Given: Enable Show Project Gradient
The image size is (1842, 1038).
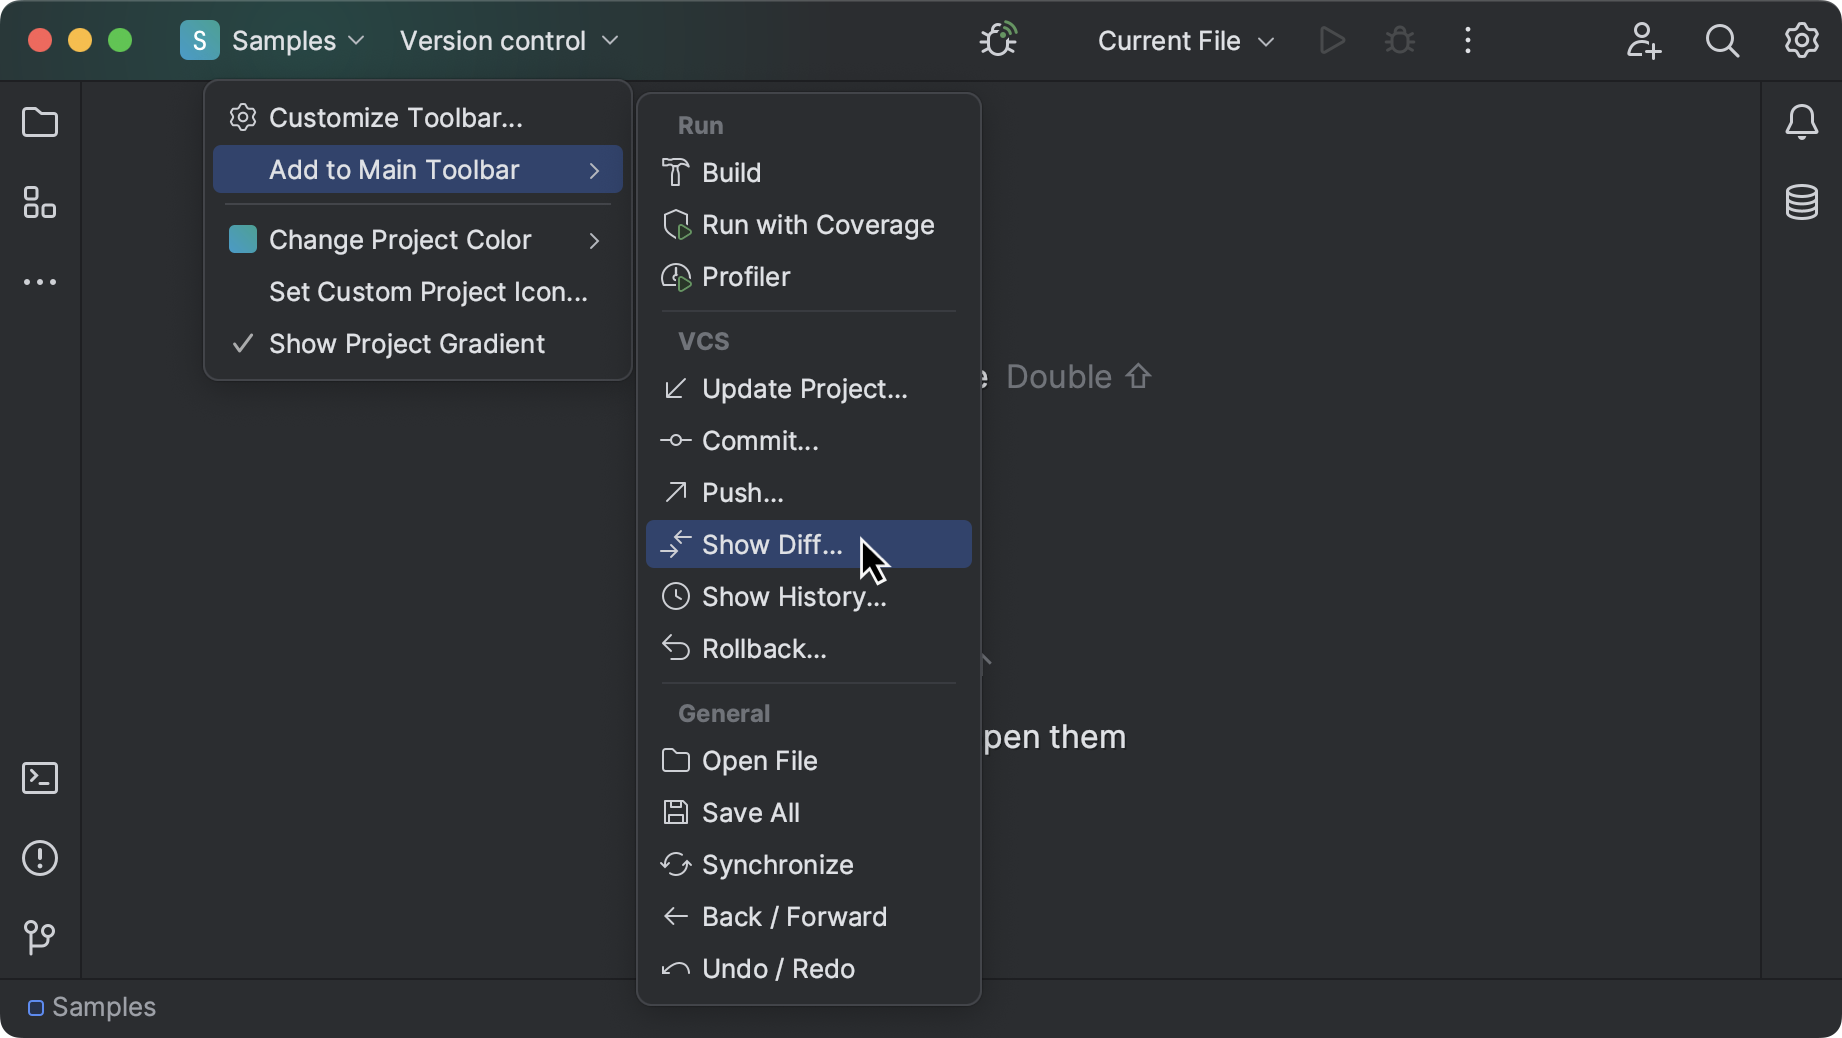Looking at the screenshot, I should coord(406,343).
